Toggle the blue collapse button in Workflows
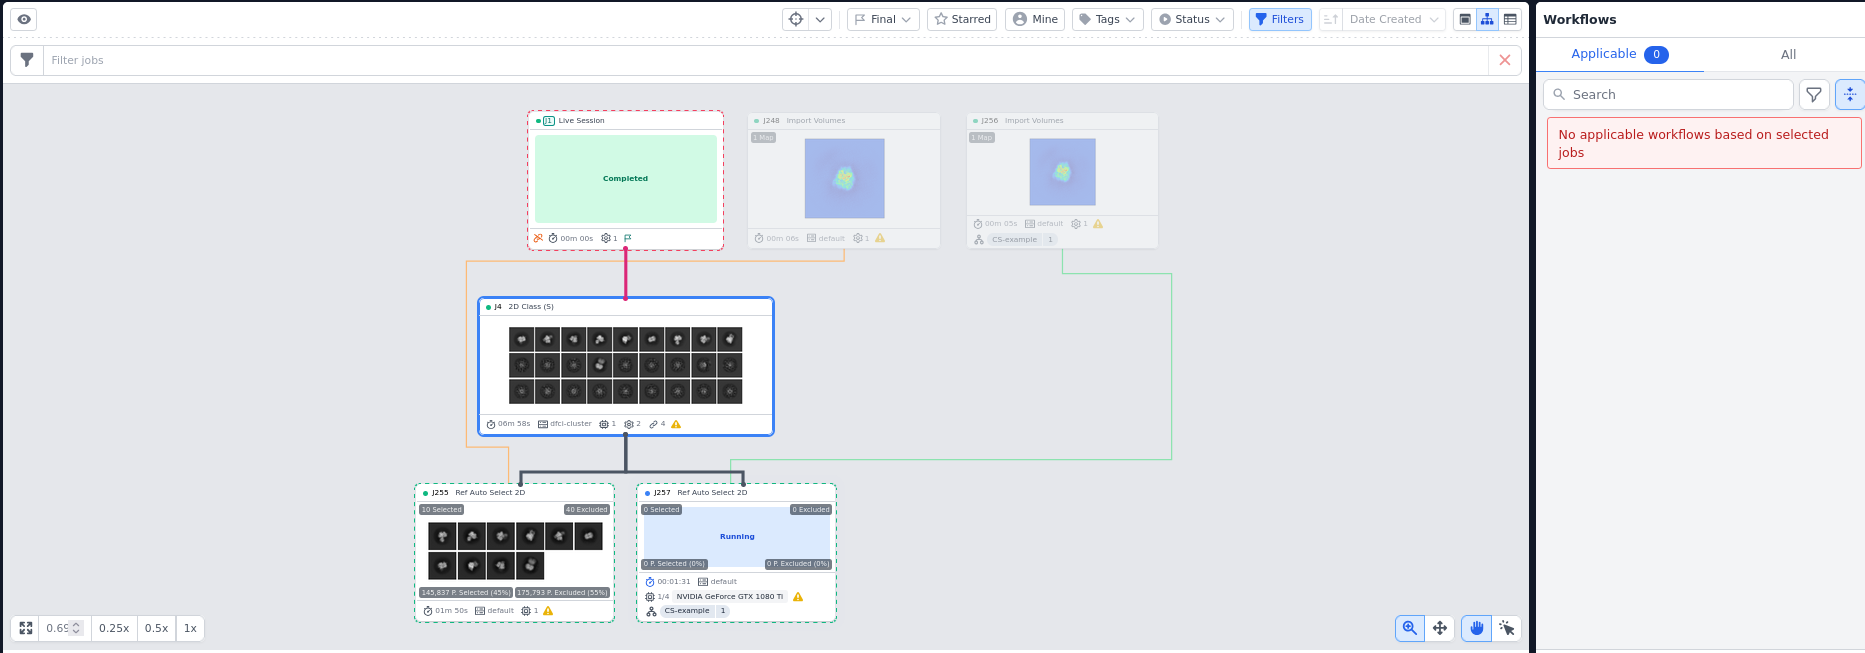Screen dimensions: 1865x653 [1850, 94]
